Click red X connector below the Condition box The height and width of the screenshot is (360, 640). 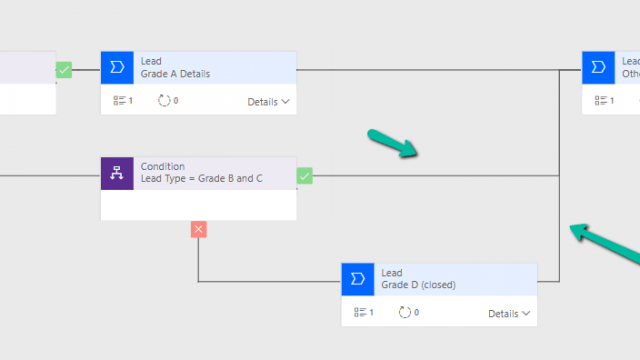pyautogui.click(x=199, y=229)
